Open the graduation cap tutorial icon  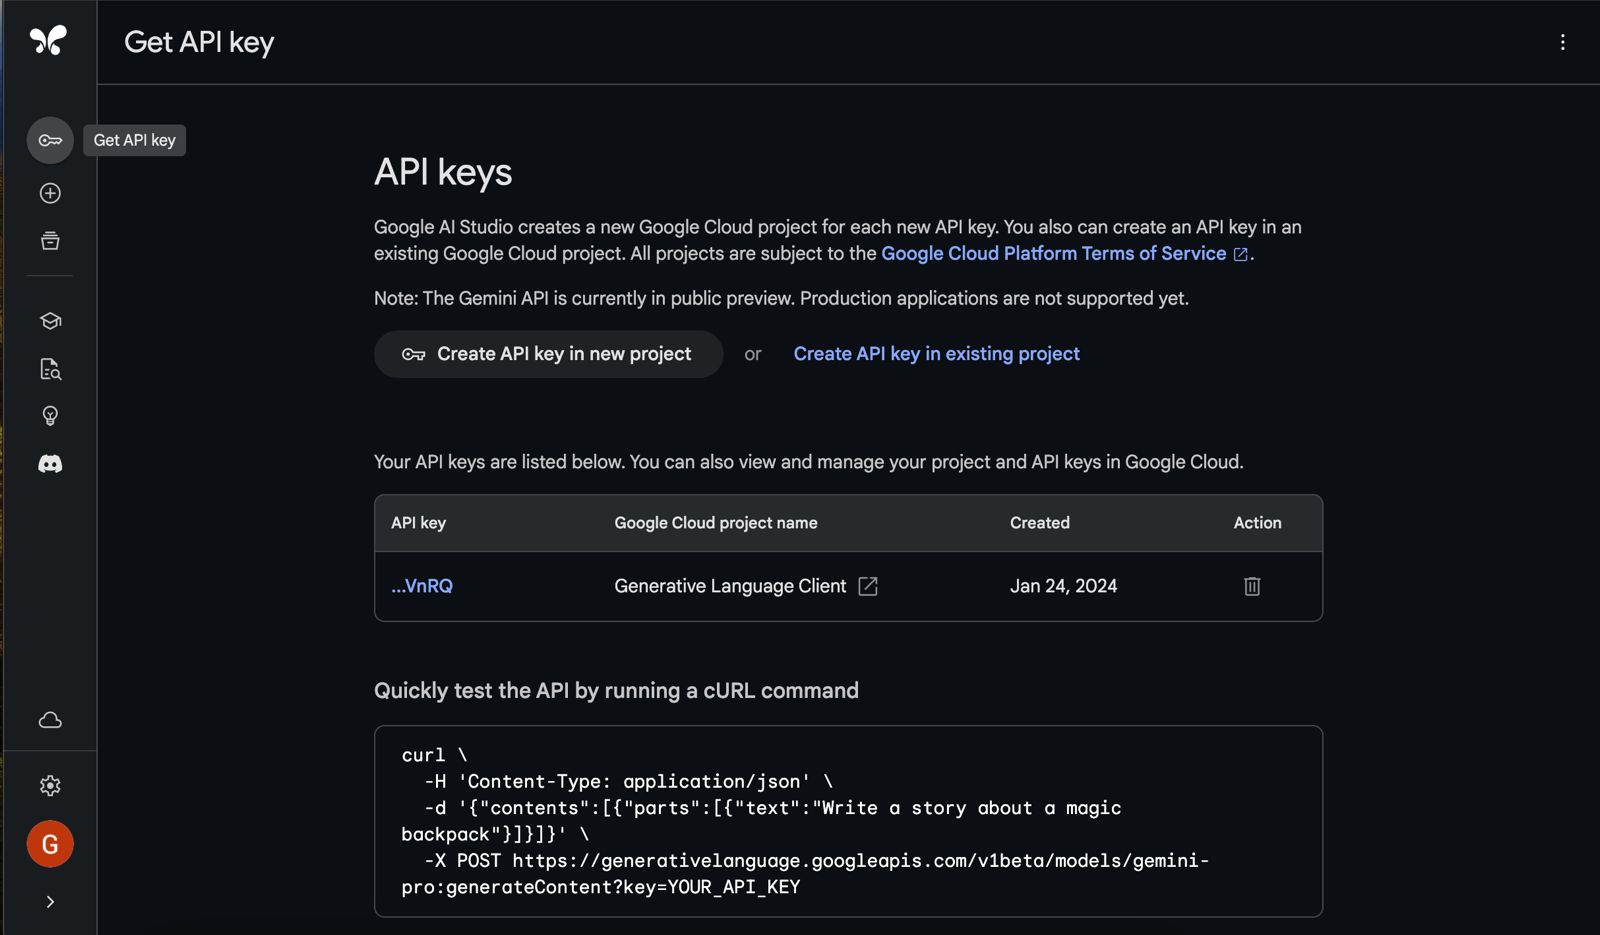50,321
